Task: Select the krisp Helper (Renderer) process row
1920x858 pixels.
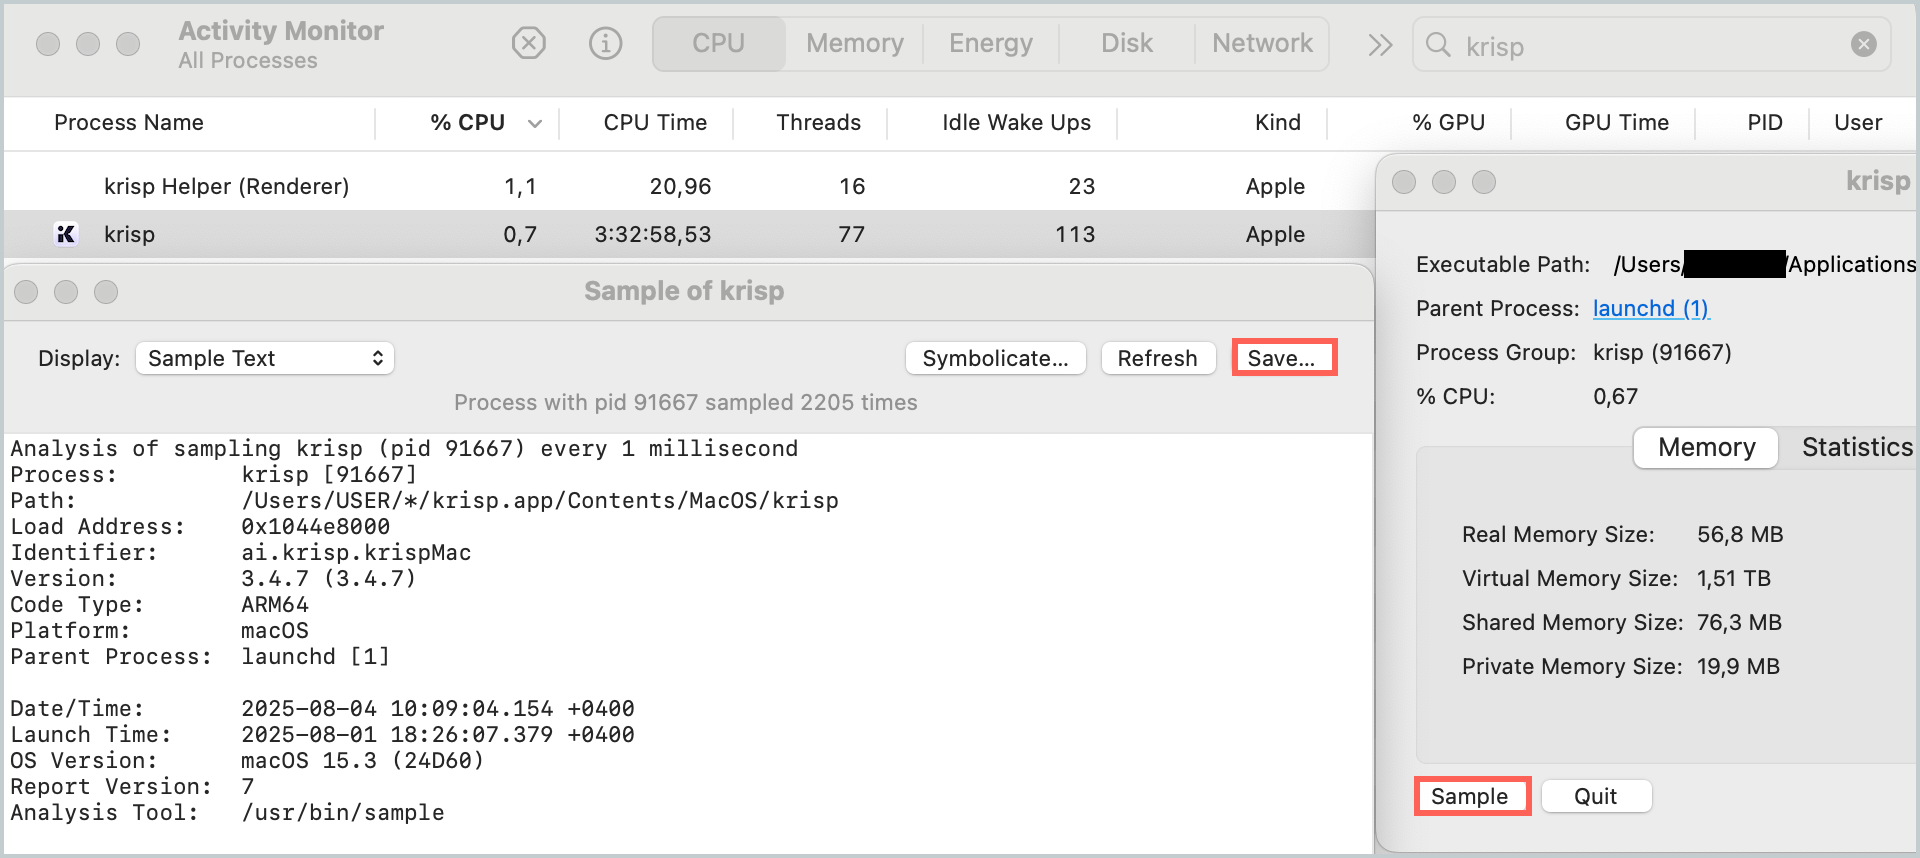Action: pyautogui.click(x=226, y=186)
